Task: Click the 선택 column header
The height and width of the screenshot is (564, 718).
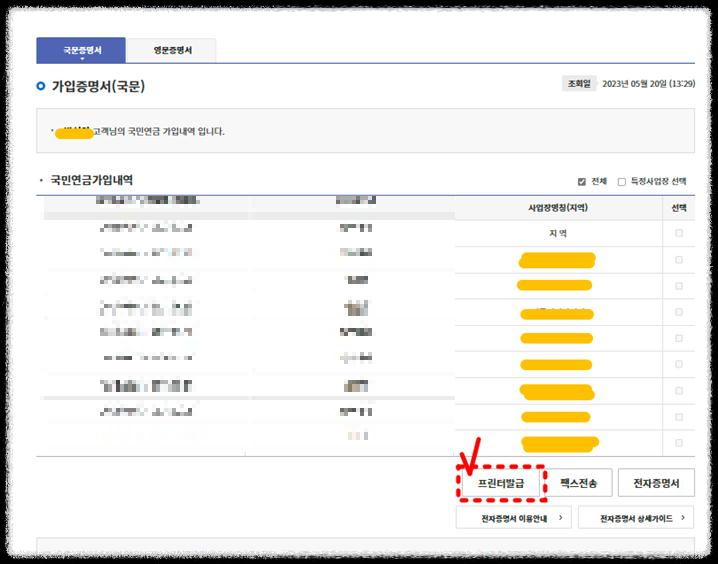Action: pyautogui.click(x=679, y=208)
